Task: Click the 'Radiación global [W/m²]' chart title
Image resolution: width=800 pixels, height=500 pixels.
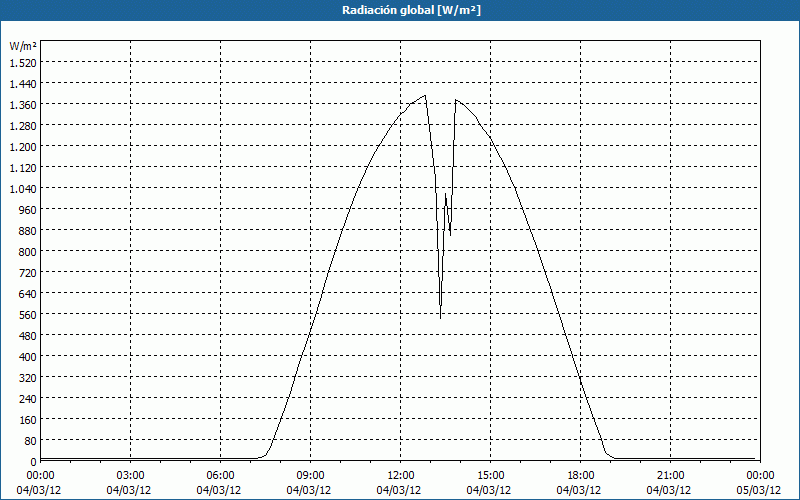Action: (x=411, y=10)
